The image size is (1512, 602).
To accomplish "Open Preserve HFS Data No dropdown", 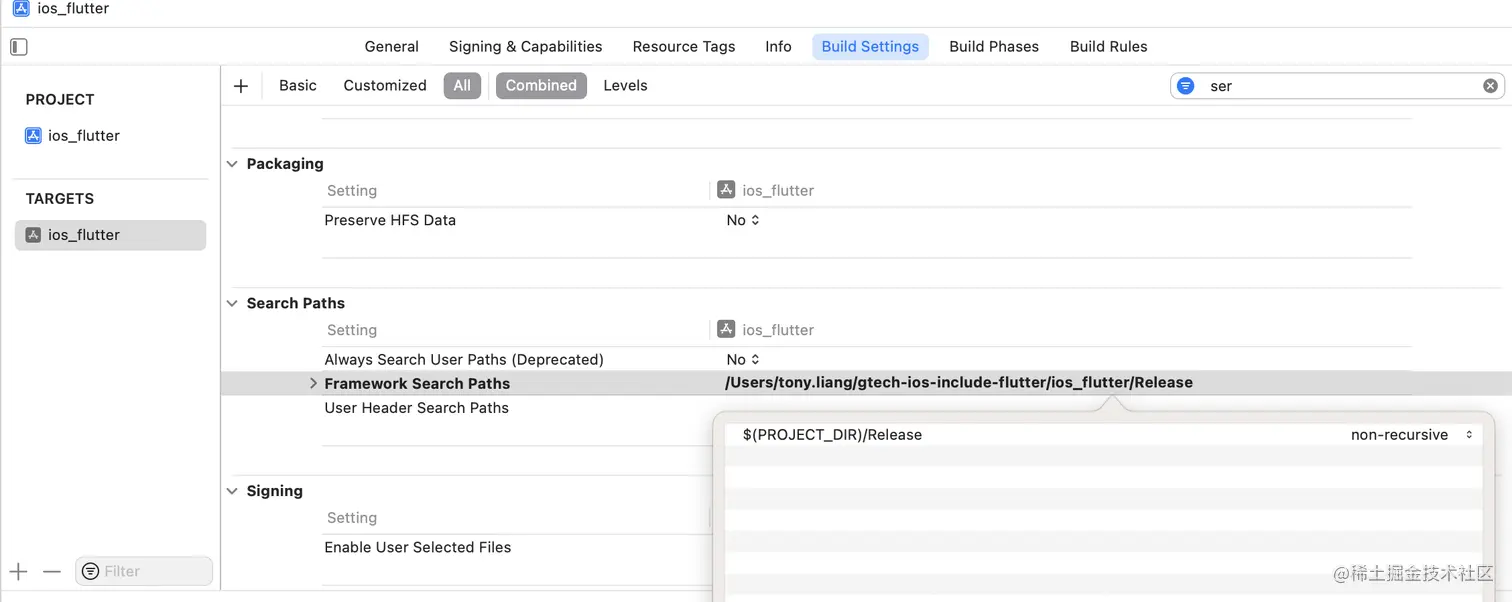I will 743,220.
